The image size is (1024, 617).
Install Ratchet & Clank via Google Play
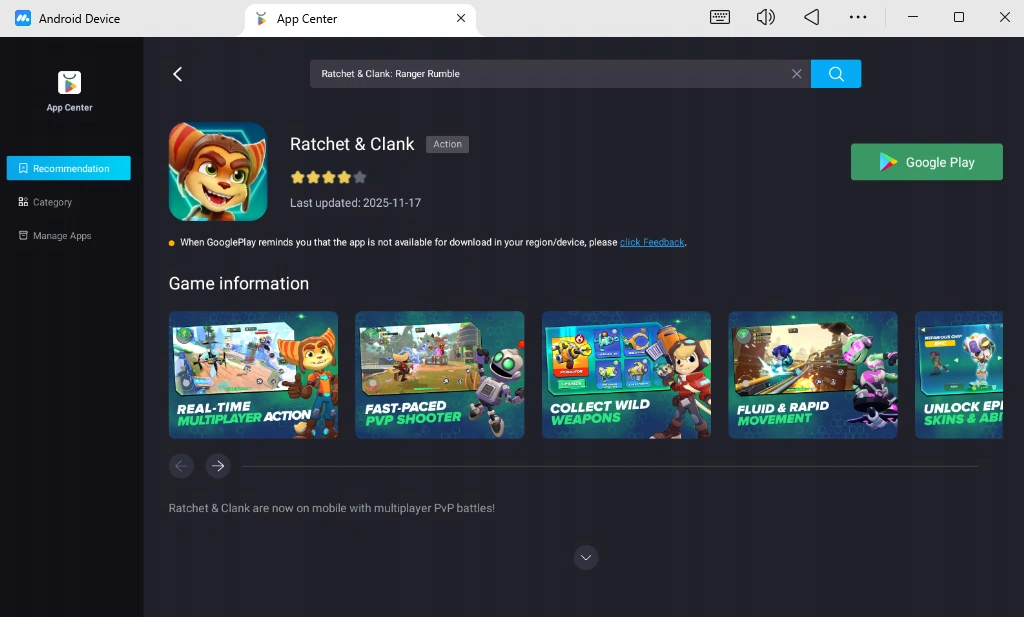[926, 161]
